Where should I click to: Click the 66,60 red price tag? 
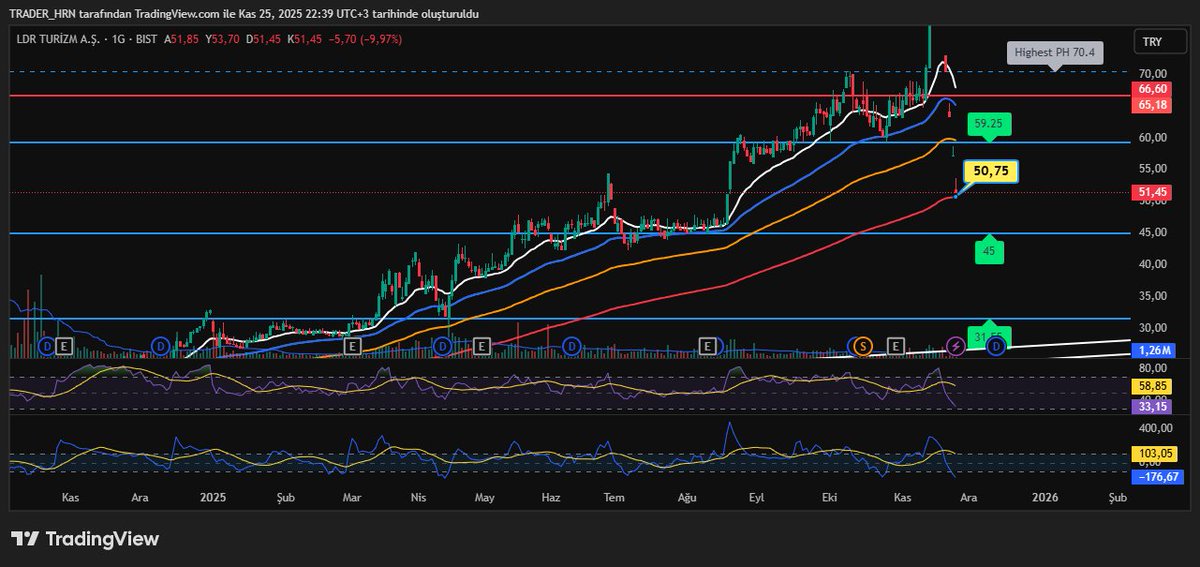1151,89
